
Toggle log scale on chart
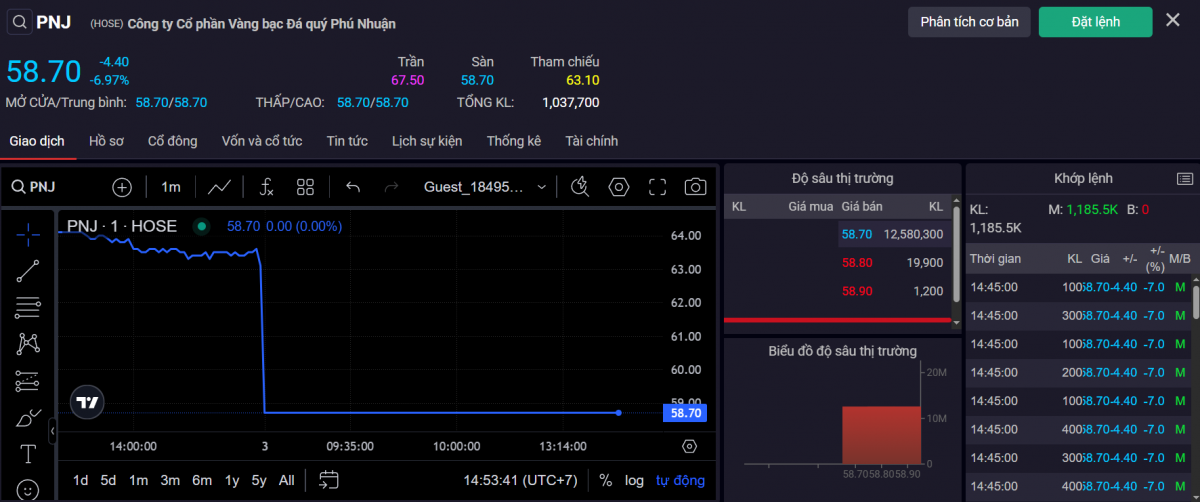coord(634,480)
